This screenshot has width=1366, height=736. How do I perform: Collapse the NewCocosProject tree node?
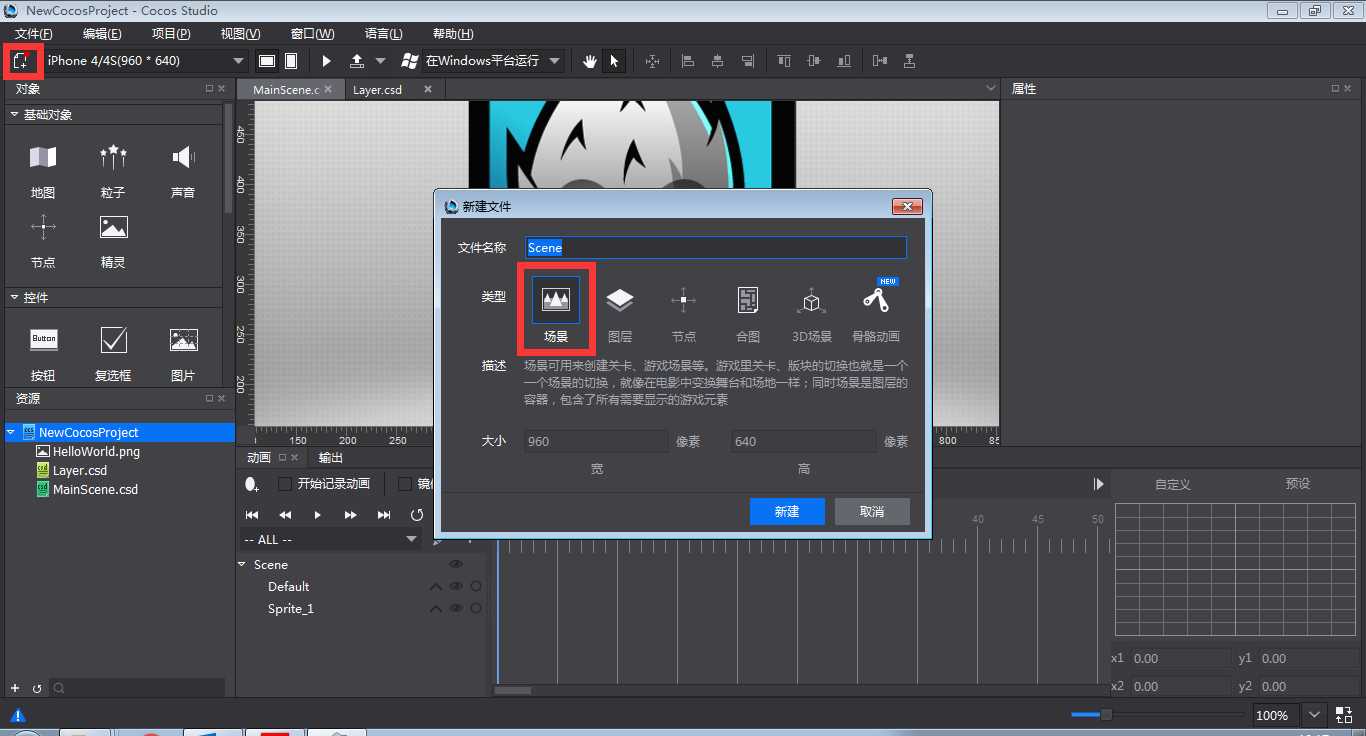click(x=11, y=433)
